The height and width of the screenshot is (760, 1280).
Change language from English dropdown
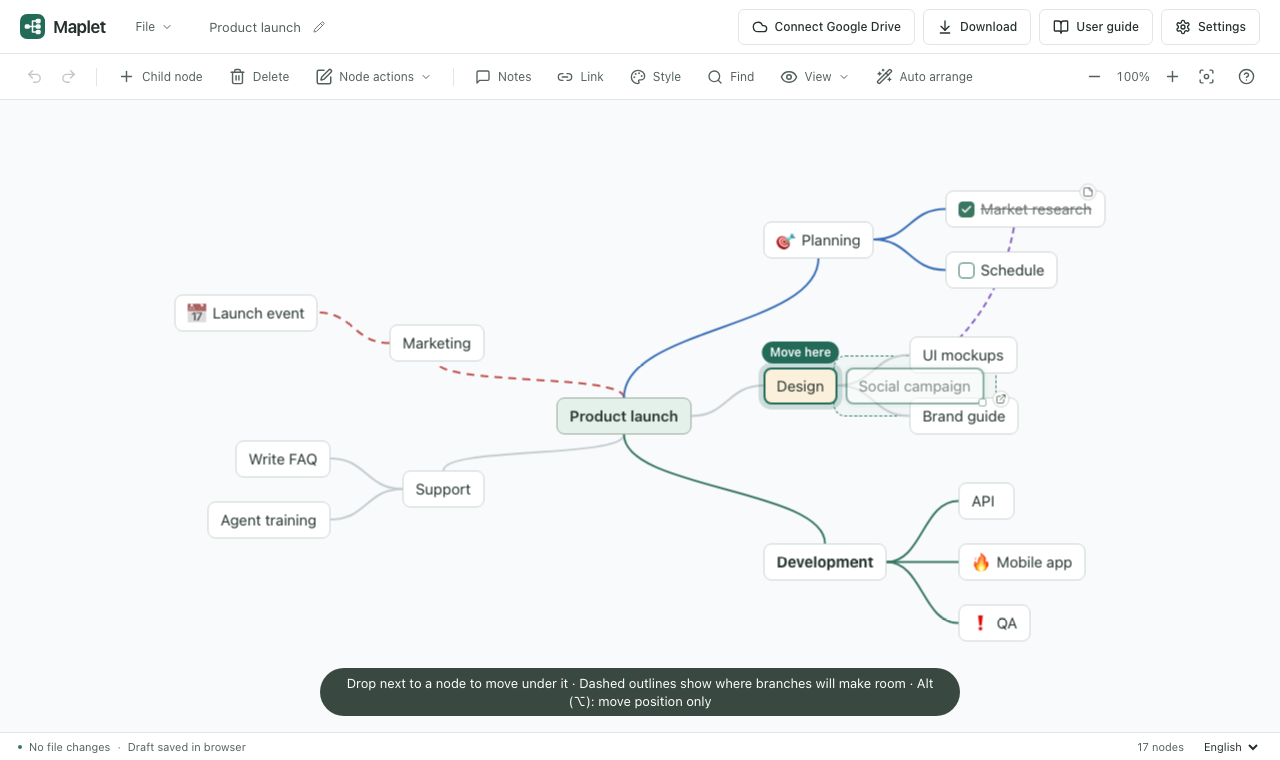tap(1230, 747)
